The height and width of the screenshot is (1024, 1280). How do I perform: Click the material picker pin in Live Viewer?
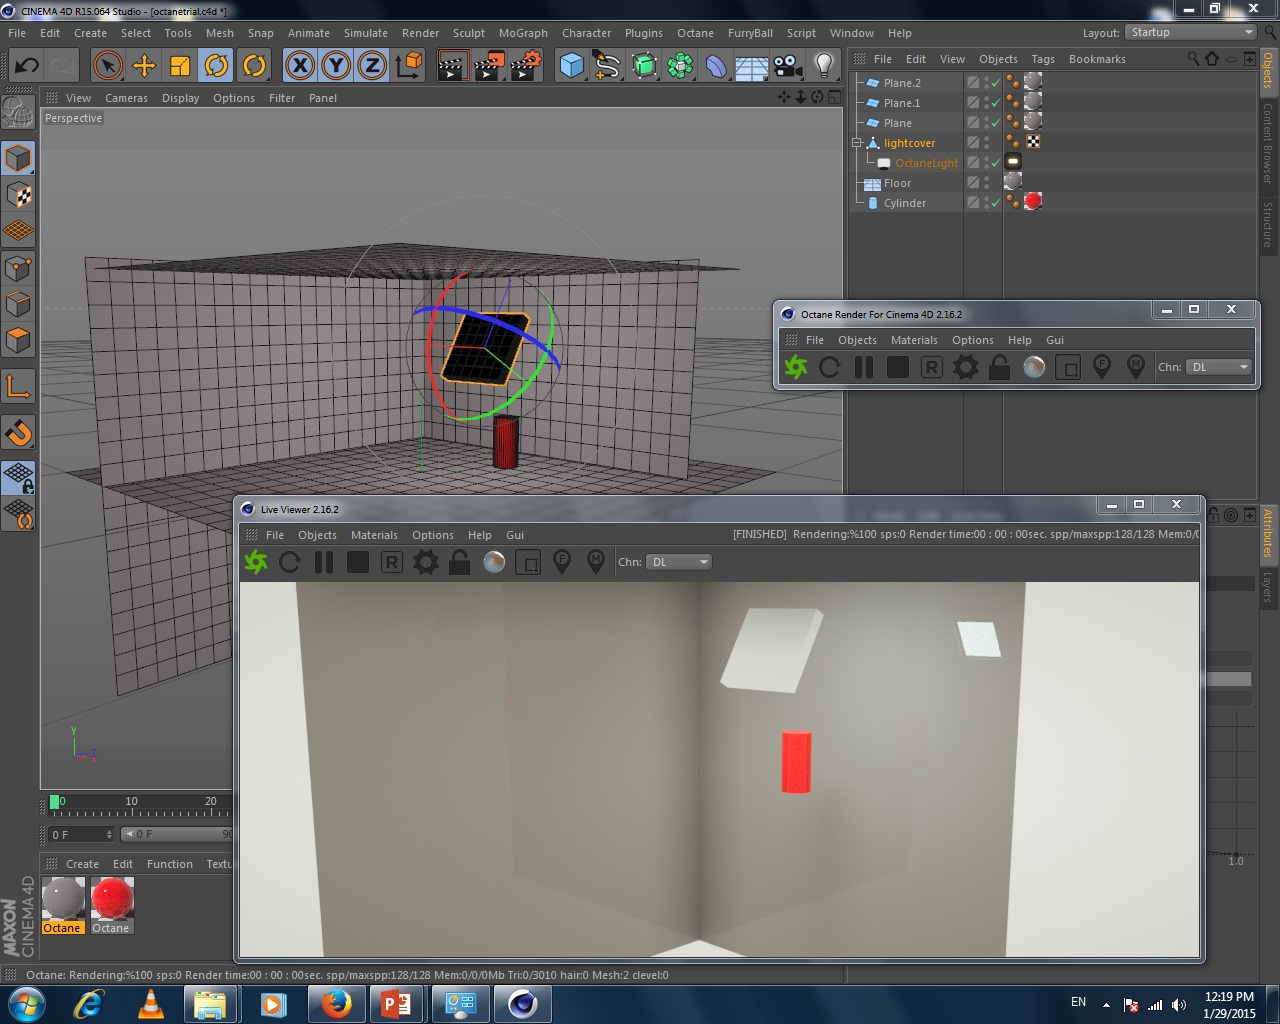click(x=596, y=563)
